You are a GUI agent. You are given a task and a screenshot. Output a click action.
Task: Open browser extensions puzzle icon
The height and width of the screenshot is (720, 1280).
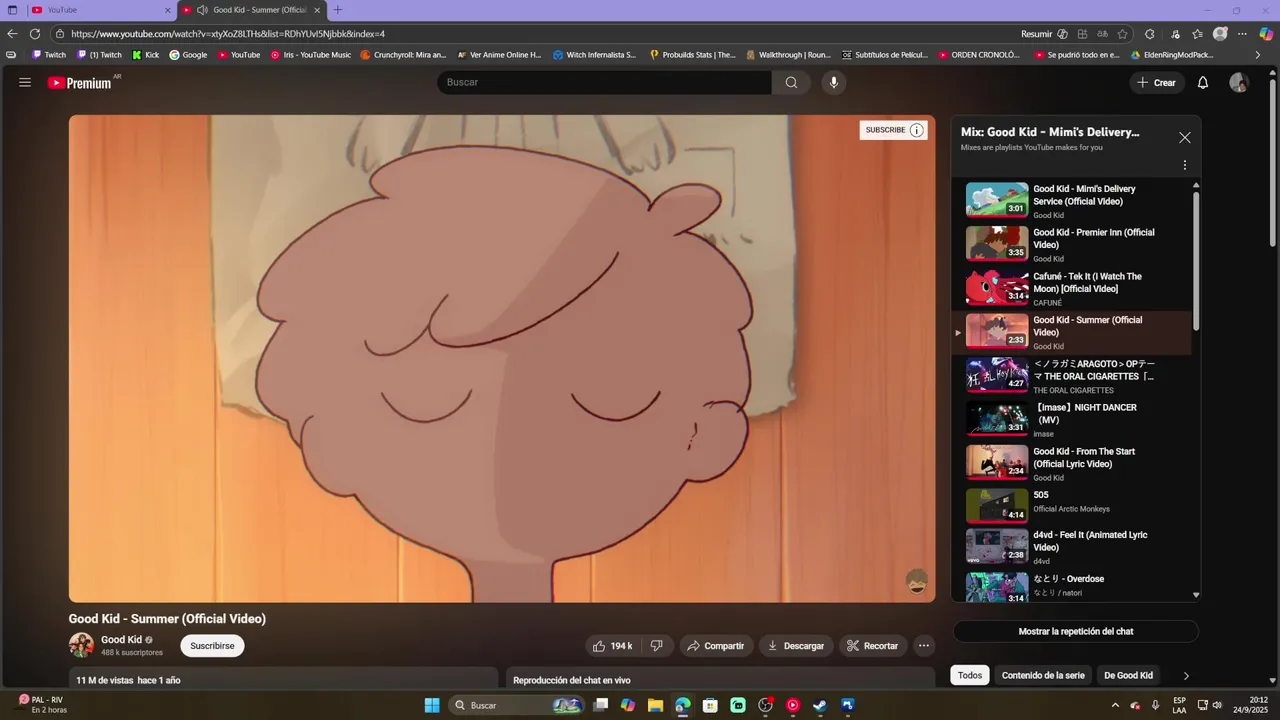coord(1150,34)
